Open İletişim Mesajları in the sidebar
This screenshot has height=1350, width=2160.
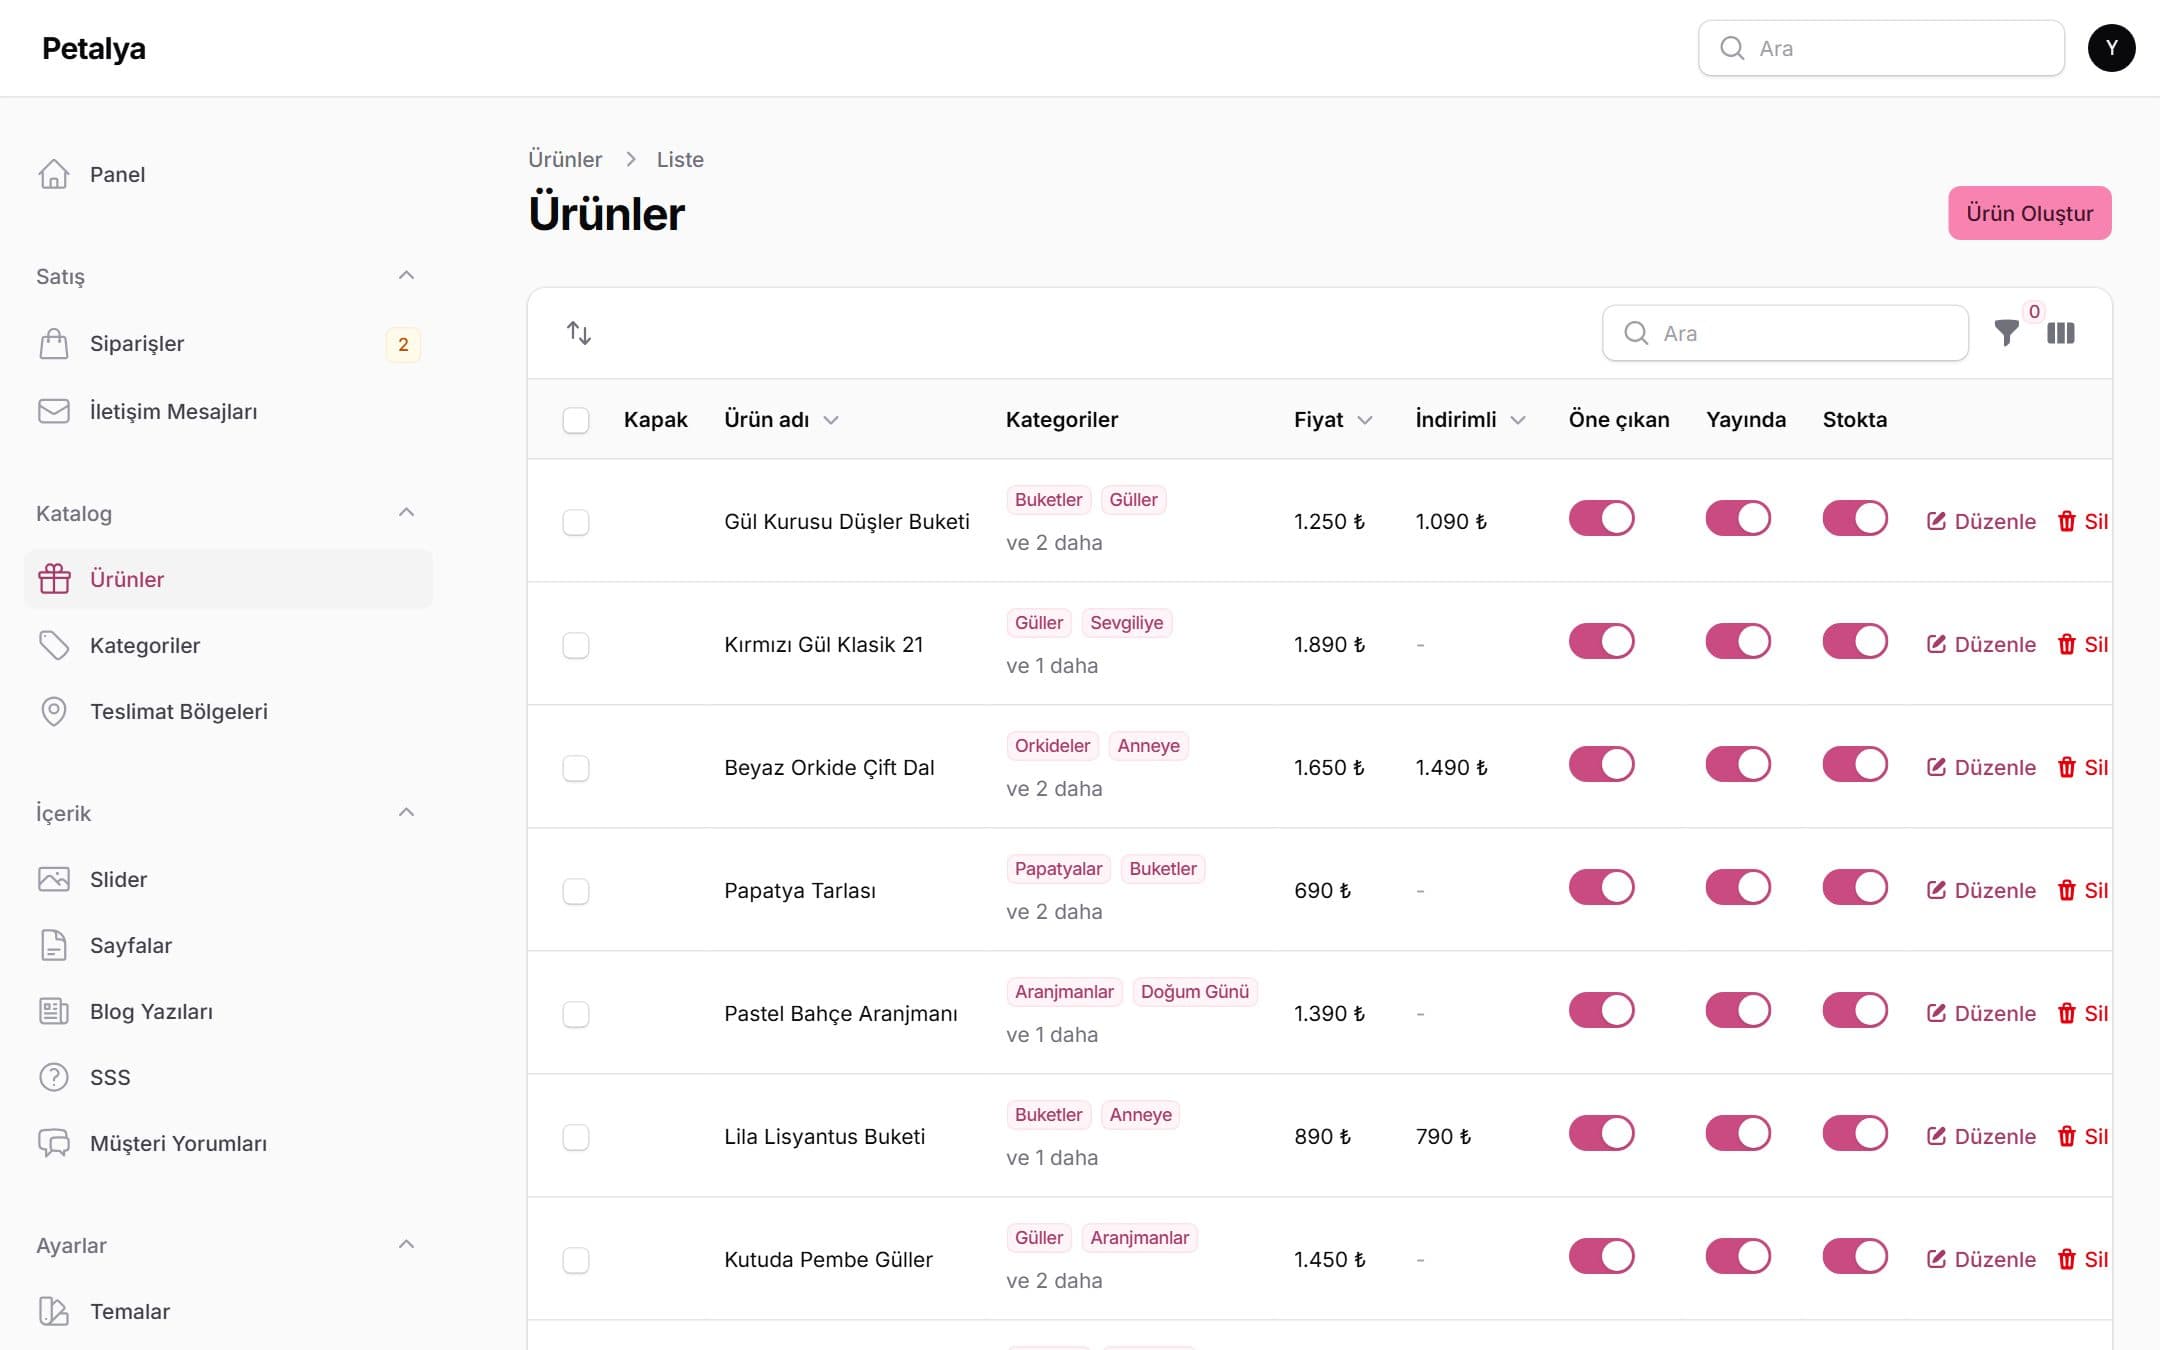click(228, 411)
